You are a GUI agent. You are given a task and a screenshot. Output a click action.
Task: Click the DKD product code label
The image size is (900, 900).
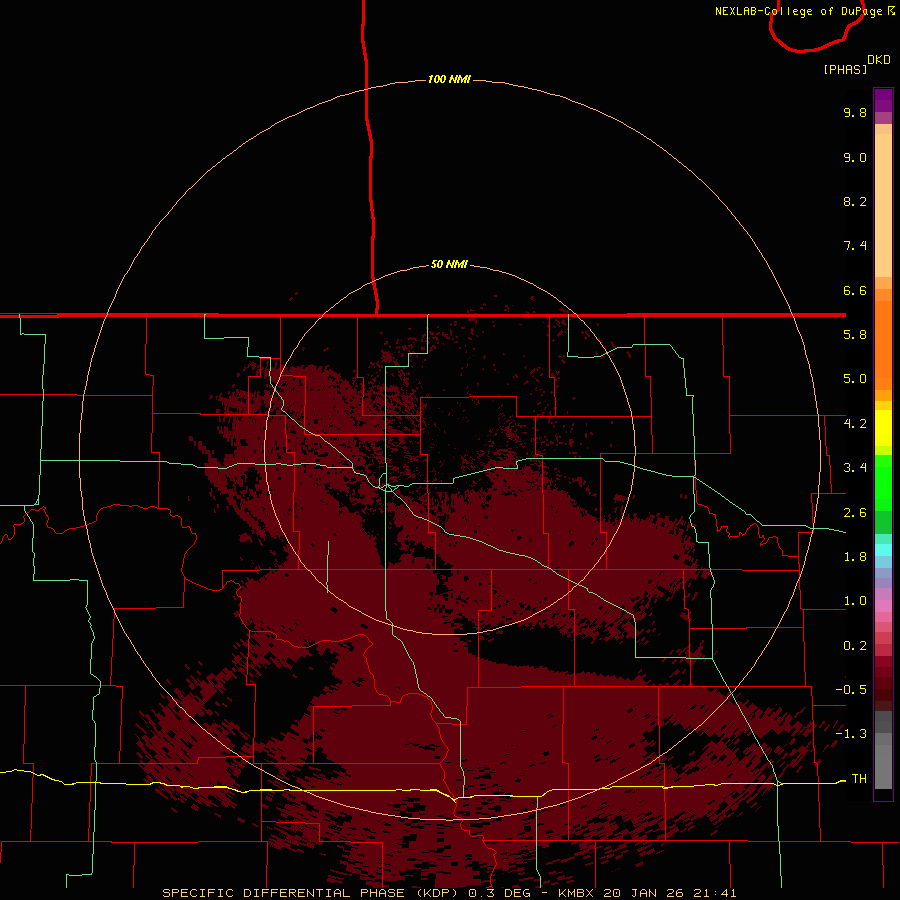[879, 60]
